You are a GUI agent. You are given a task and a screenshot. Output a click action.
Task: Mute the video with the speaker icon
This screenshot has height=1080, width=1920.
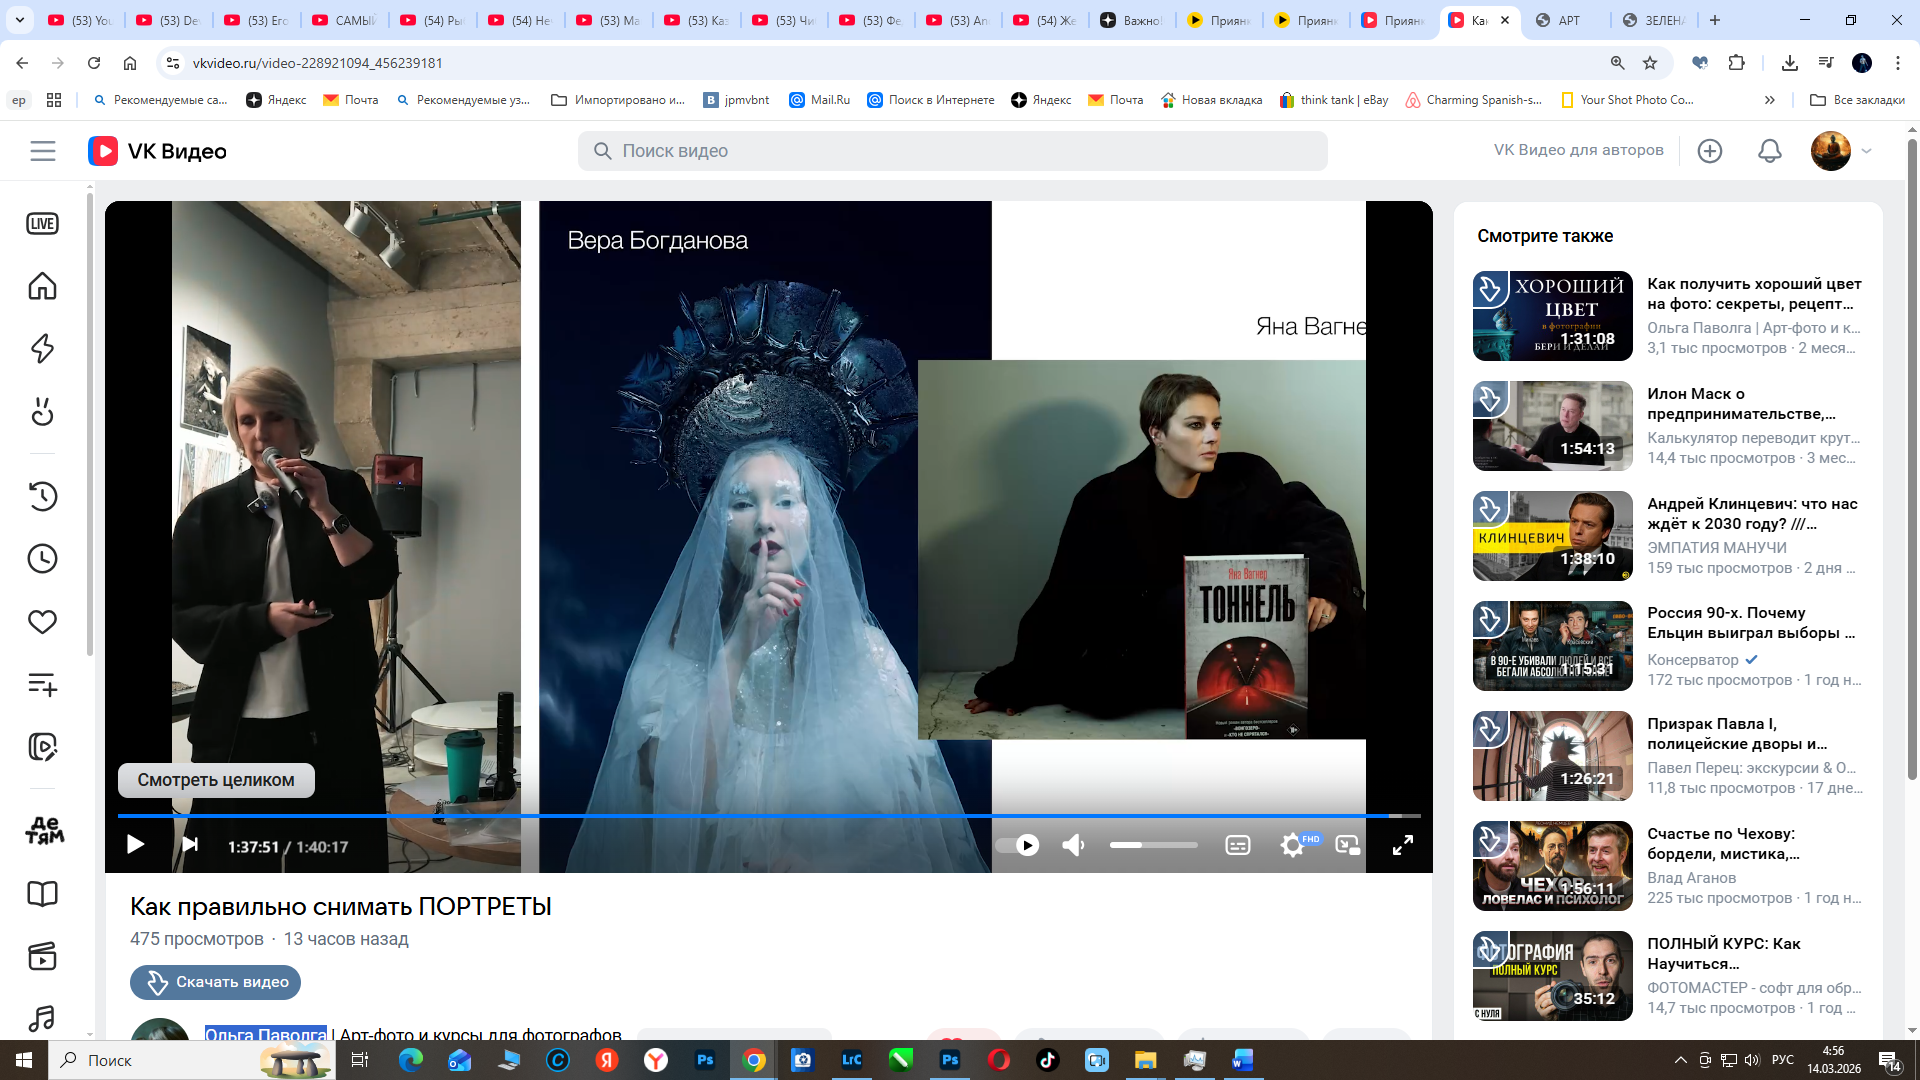click(1073, 846)
